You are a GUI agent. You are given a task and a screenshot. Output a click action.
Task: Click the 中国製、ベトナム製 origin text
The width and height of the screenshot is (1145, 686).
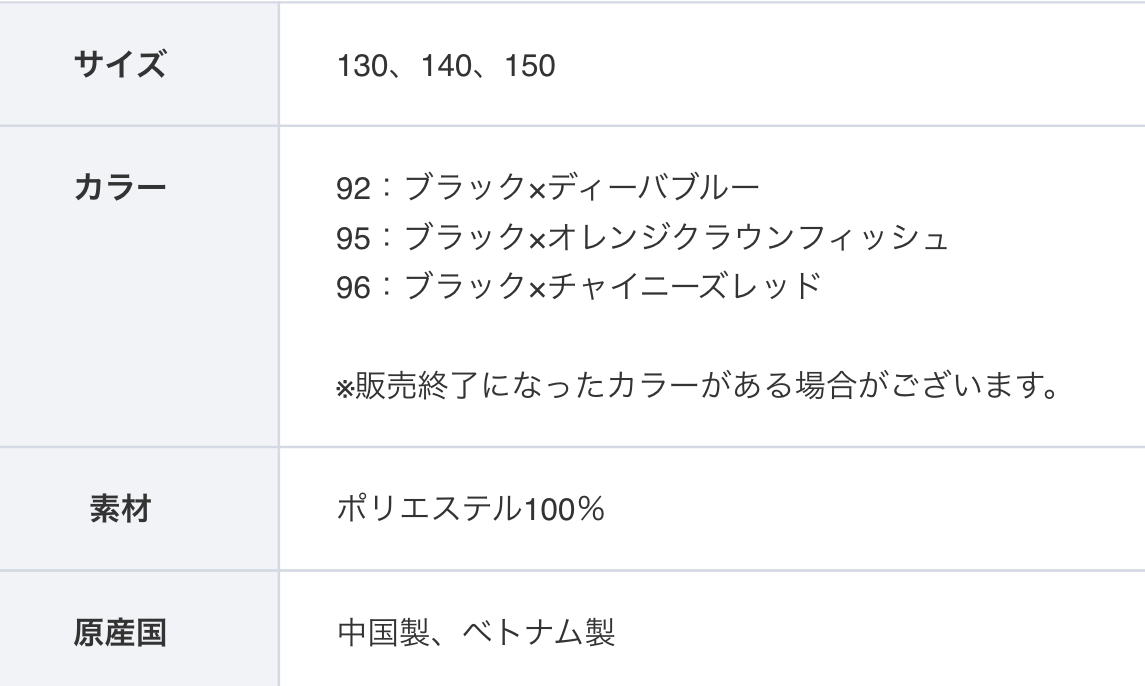coord(476,633)
